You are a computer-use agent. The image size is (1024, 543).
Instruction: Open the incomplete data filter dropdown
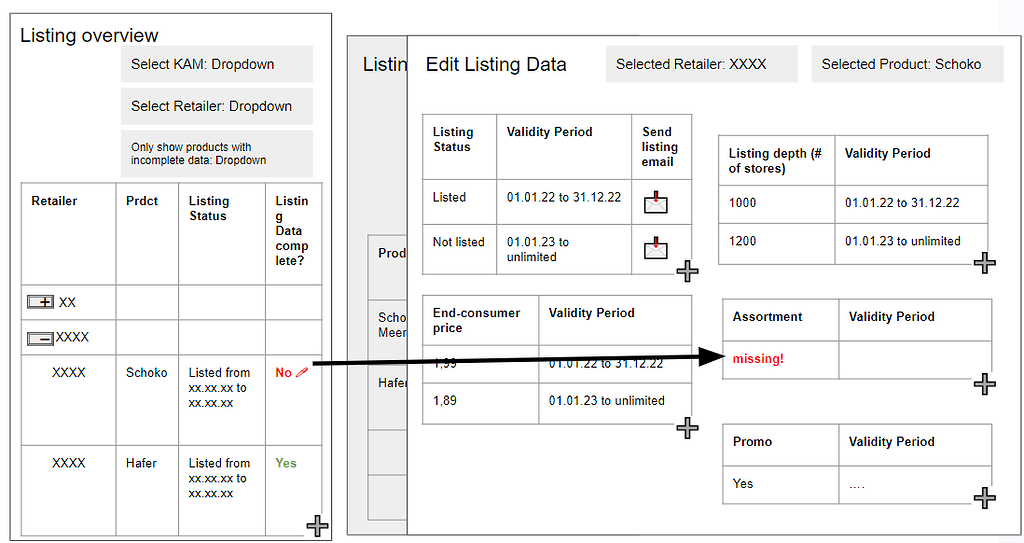217,153
